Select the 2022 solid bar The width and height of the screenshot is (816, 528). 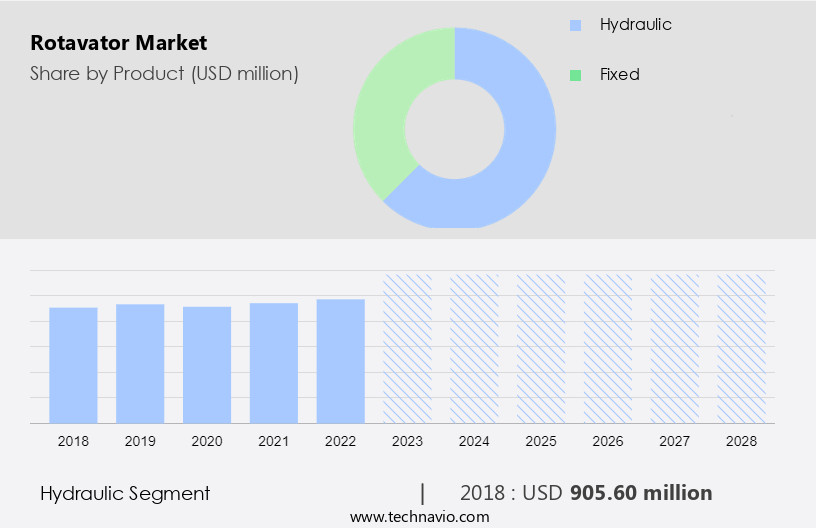click(341, 361)
